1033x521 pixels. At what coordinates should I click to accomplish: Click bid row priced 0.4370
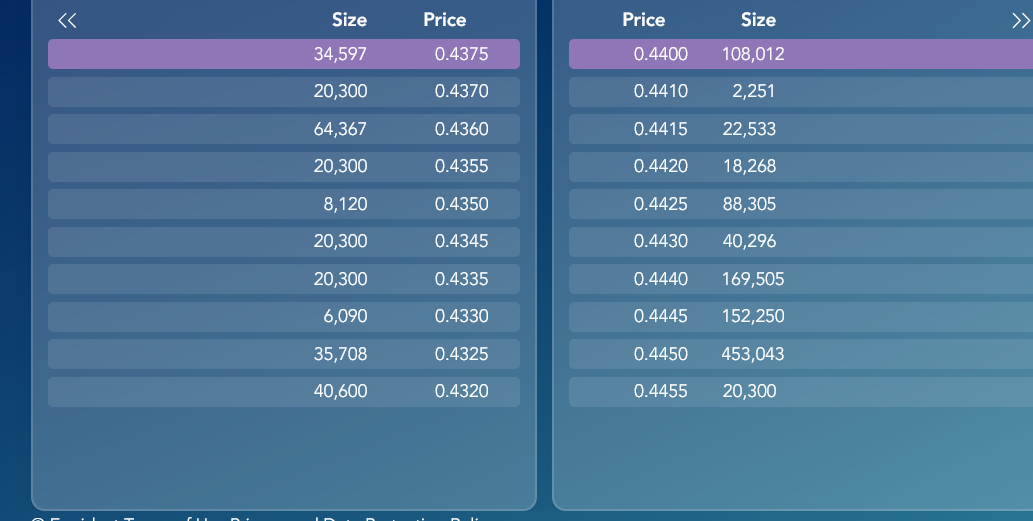284,92
